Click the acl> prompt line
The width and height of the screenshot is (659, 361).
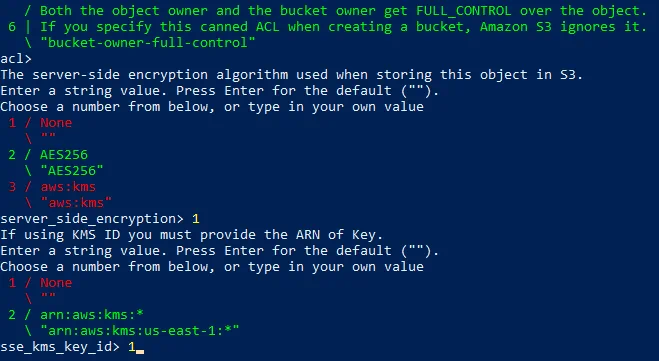[16, 59]
